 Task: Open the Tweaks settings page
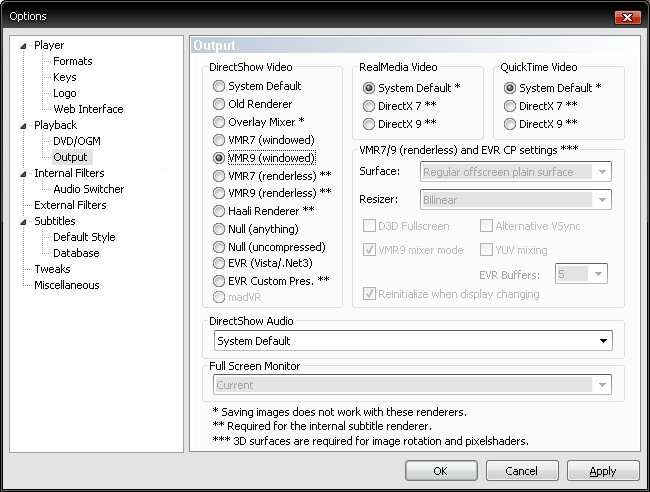pos(52,269)
